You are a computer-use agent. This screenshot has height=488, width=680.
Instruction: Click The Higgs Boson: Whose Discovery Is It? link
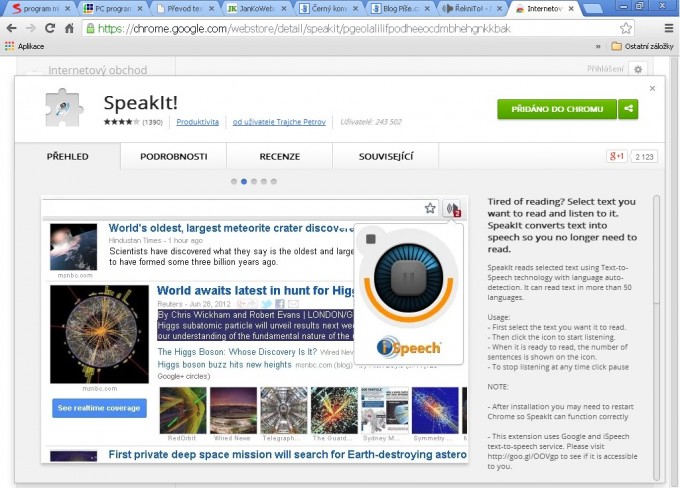237,352
